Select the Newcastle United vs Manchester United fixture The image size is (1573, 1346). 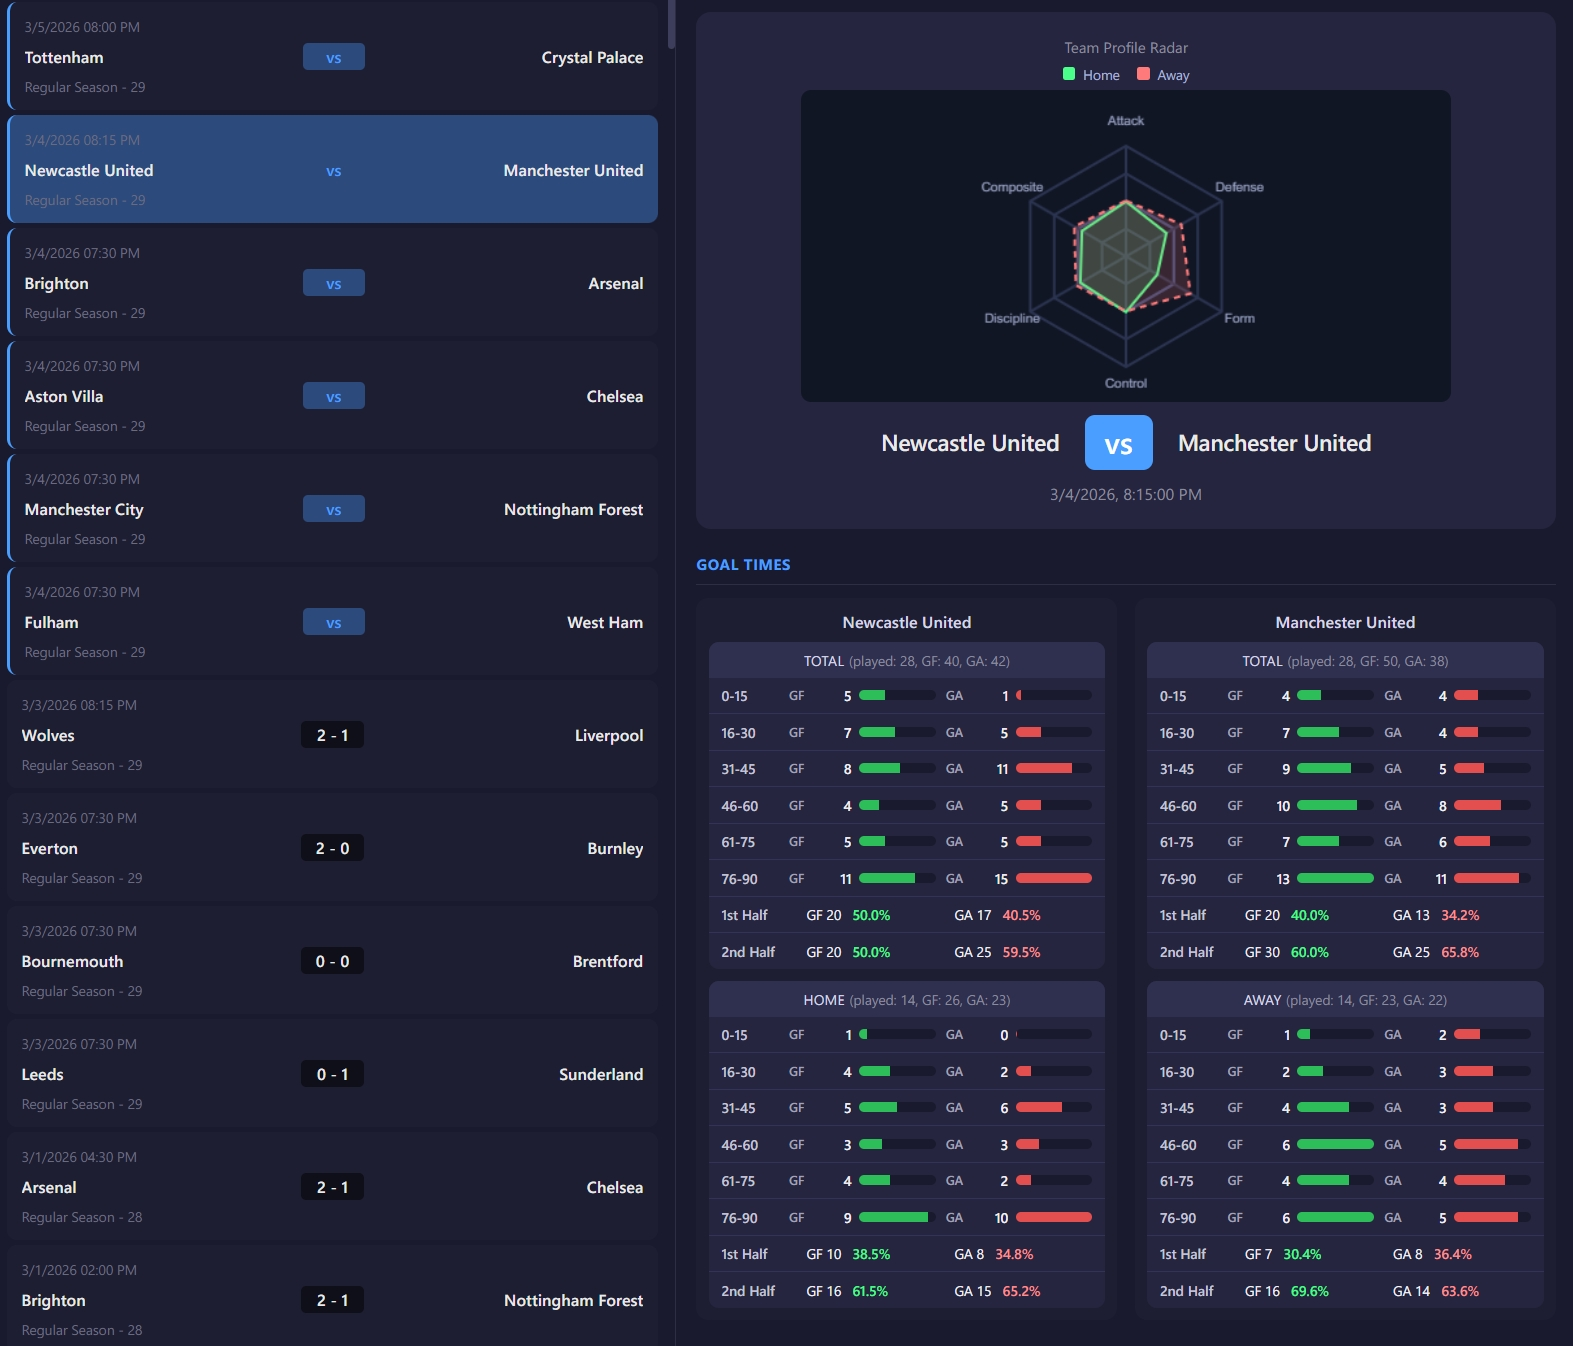coord(333,169)
